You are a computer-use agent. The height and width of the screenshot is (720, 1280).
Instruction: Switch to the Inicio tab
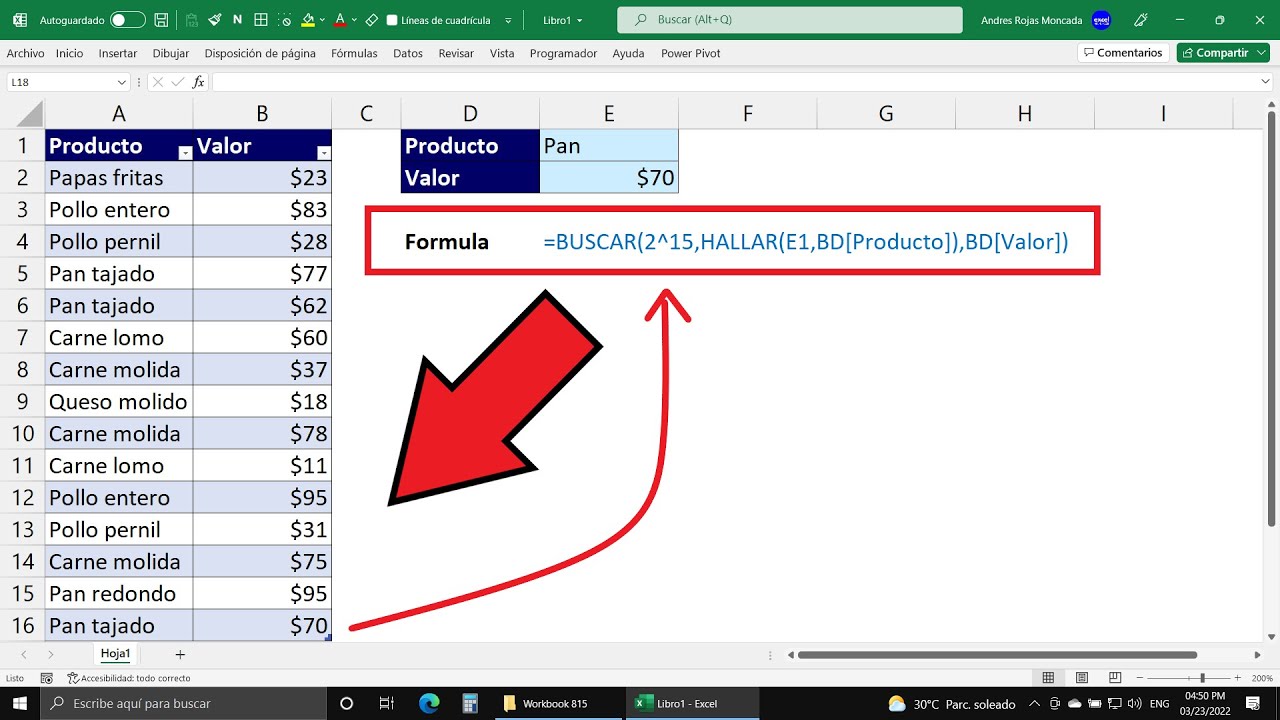point(70,53)
